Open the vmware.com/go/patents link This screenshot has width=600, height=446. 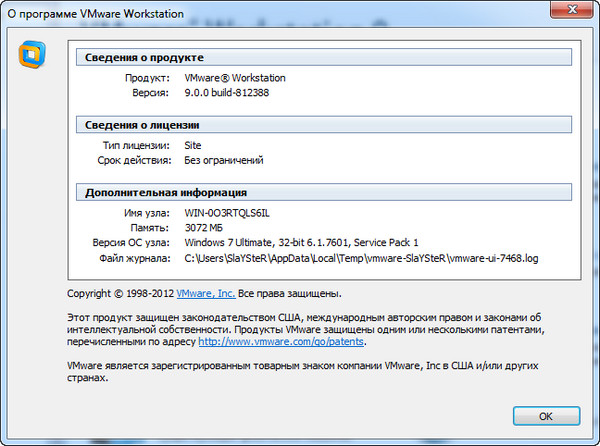point(282,342)
